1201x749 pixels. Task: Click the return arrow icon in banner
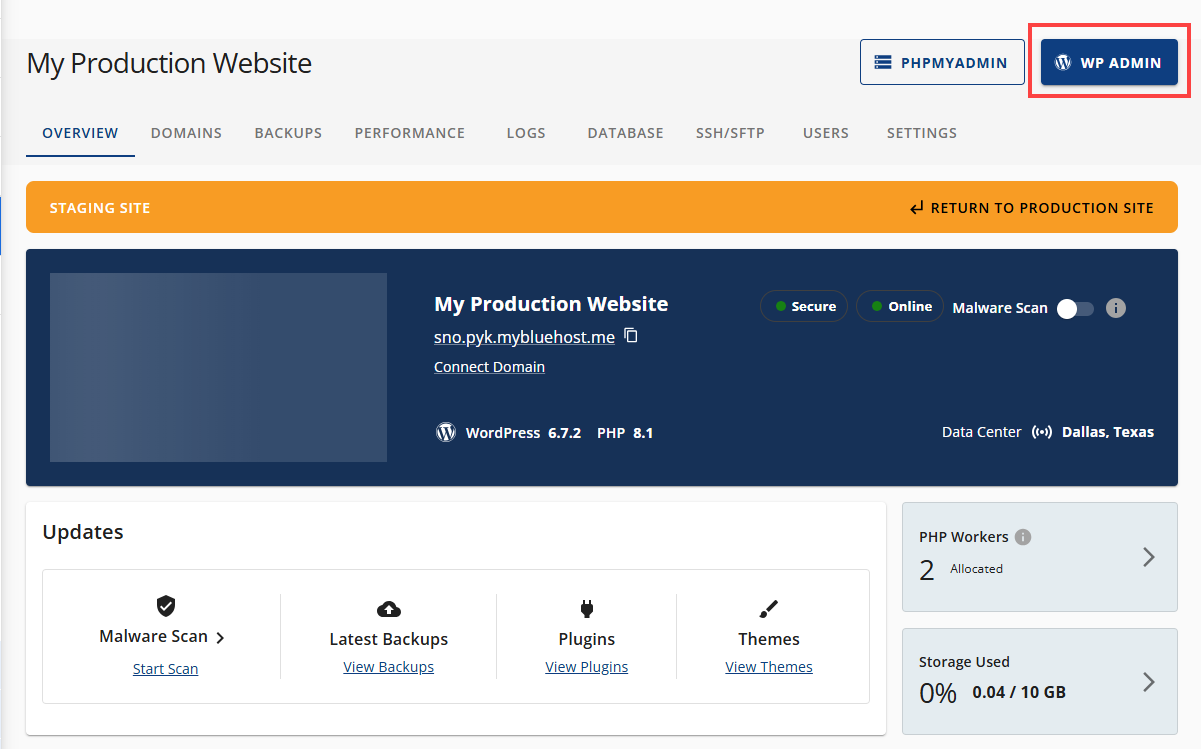click(917, 208)
